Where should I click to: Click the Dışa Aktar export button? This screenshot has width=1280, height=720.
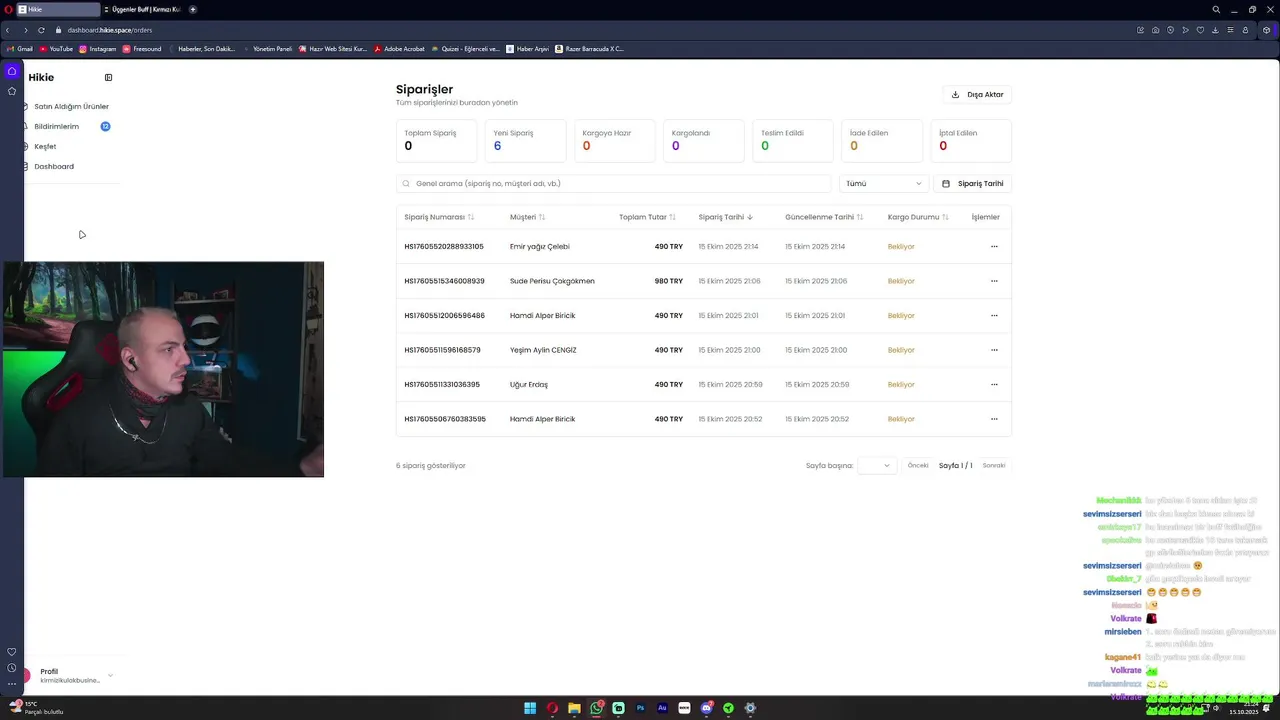click(x=977, y=94)
